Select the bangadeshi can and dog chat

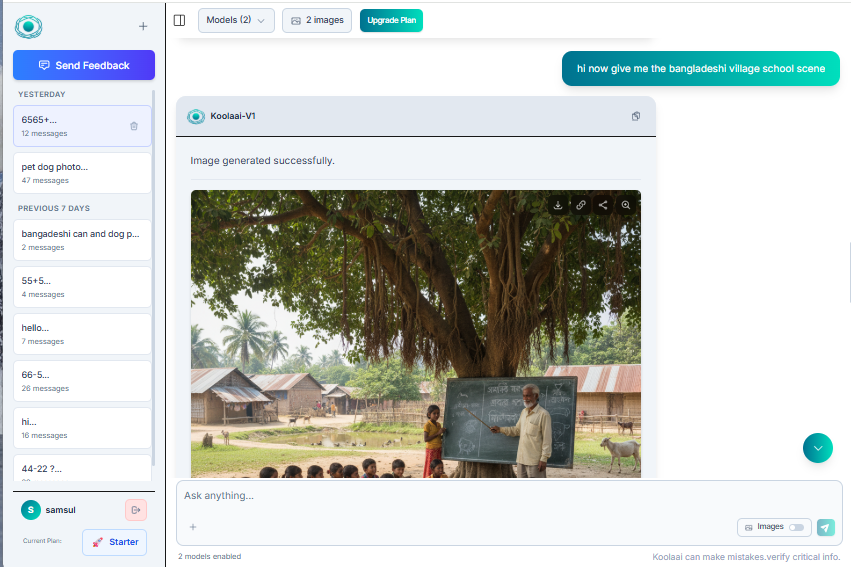click(x=82, y=239)
